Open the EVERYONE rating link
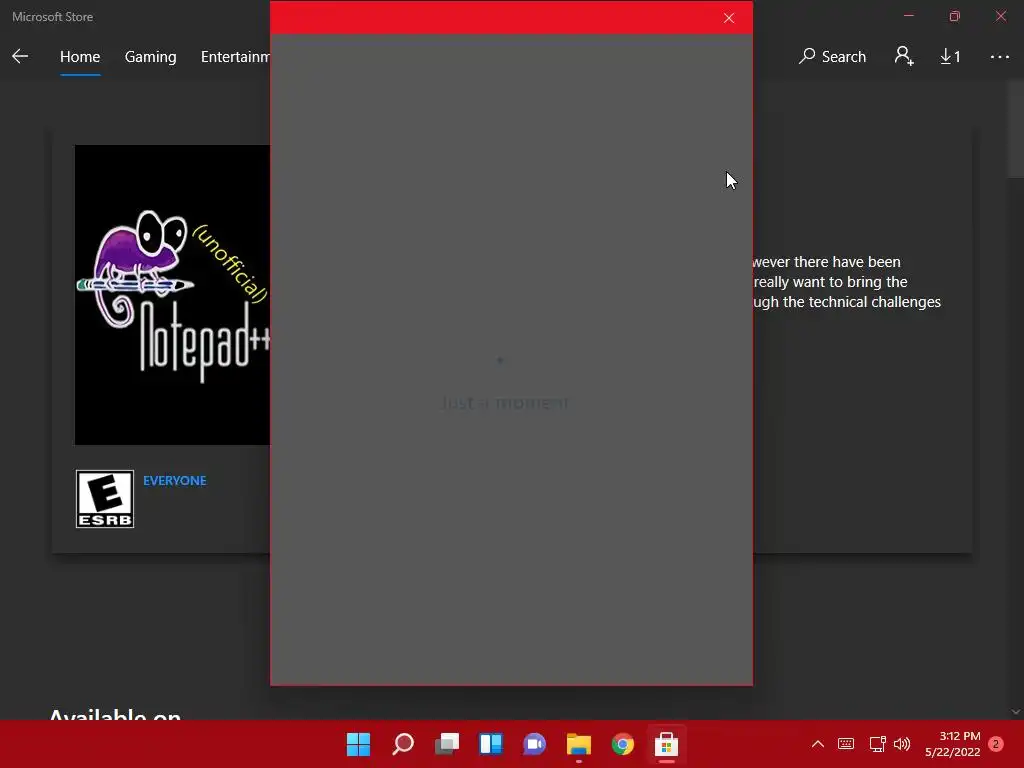 tap(174, 481)
